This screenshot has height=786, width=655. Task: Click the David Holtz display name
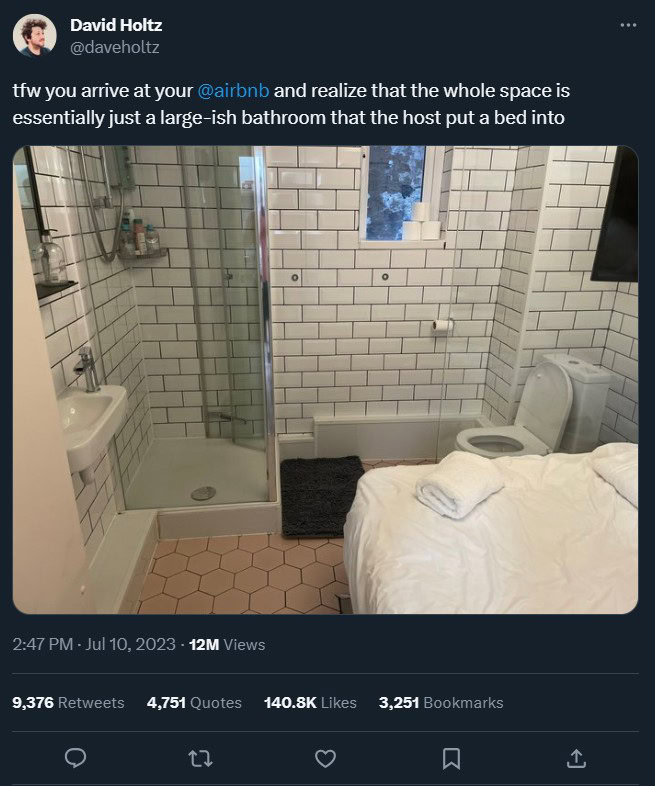coord(116,25)
